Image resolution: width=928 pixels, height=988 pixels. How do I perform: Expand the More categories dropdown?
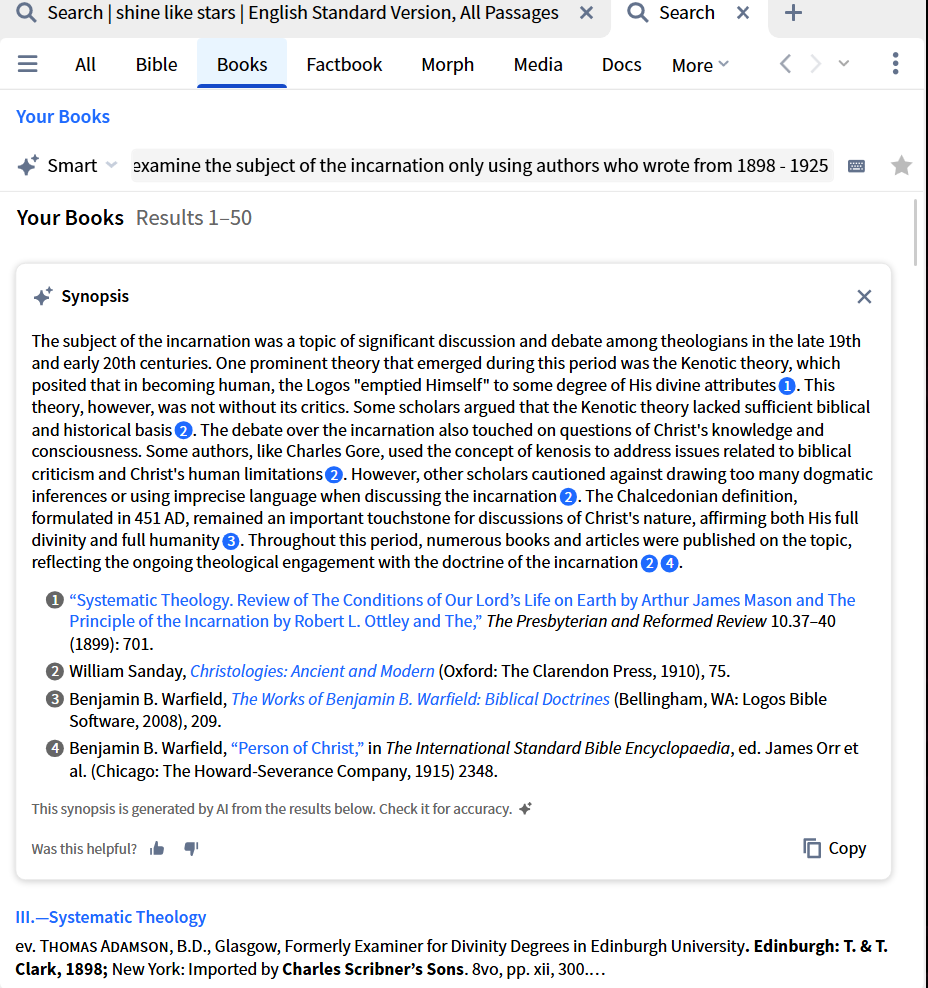(x=700, y=65)
